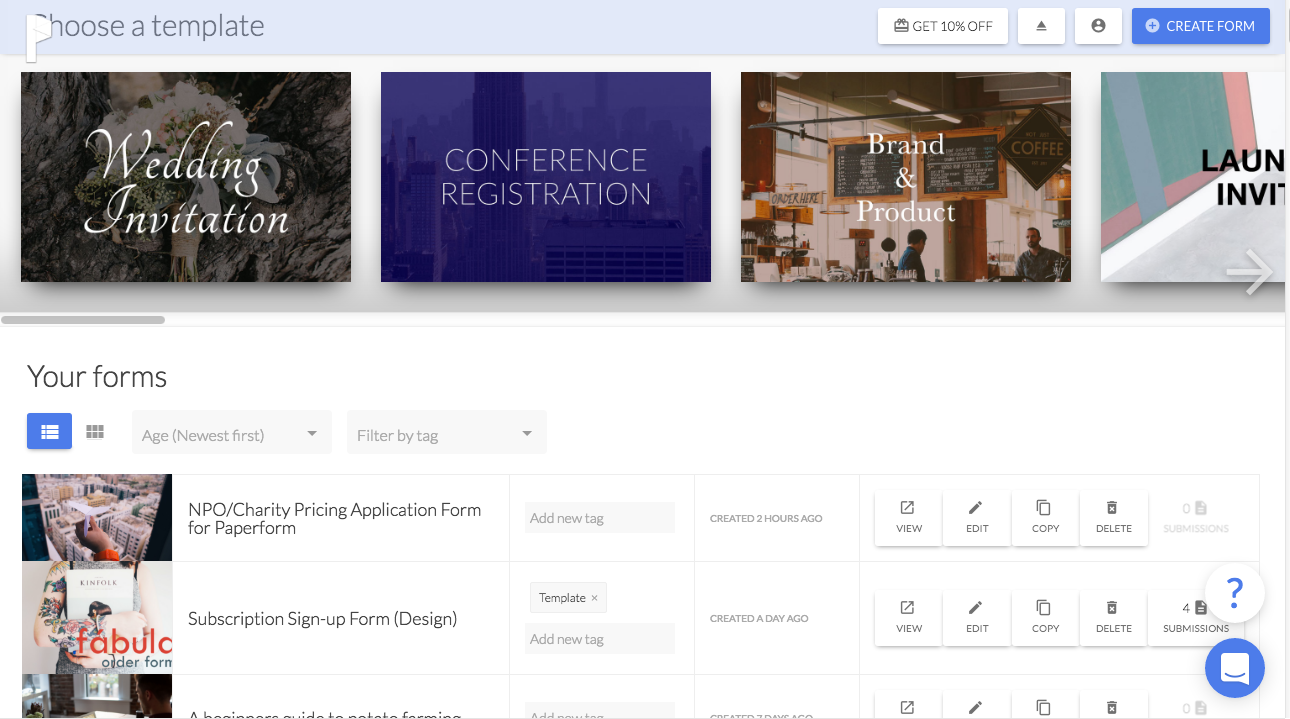
Task: Open the help question mark button
Action: [1235, 592]
